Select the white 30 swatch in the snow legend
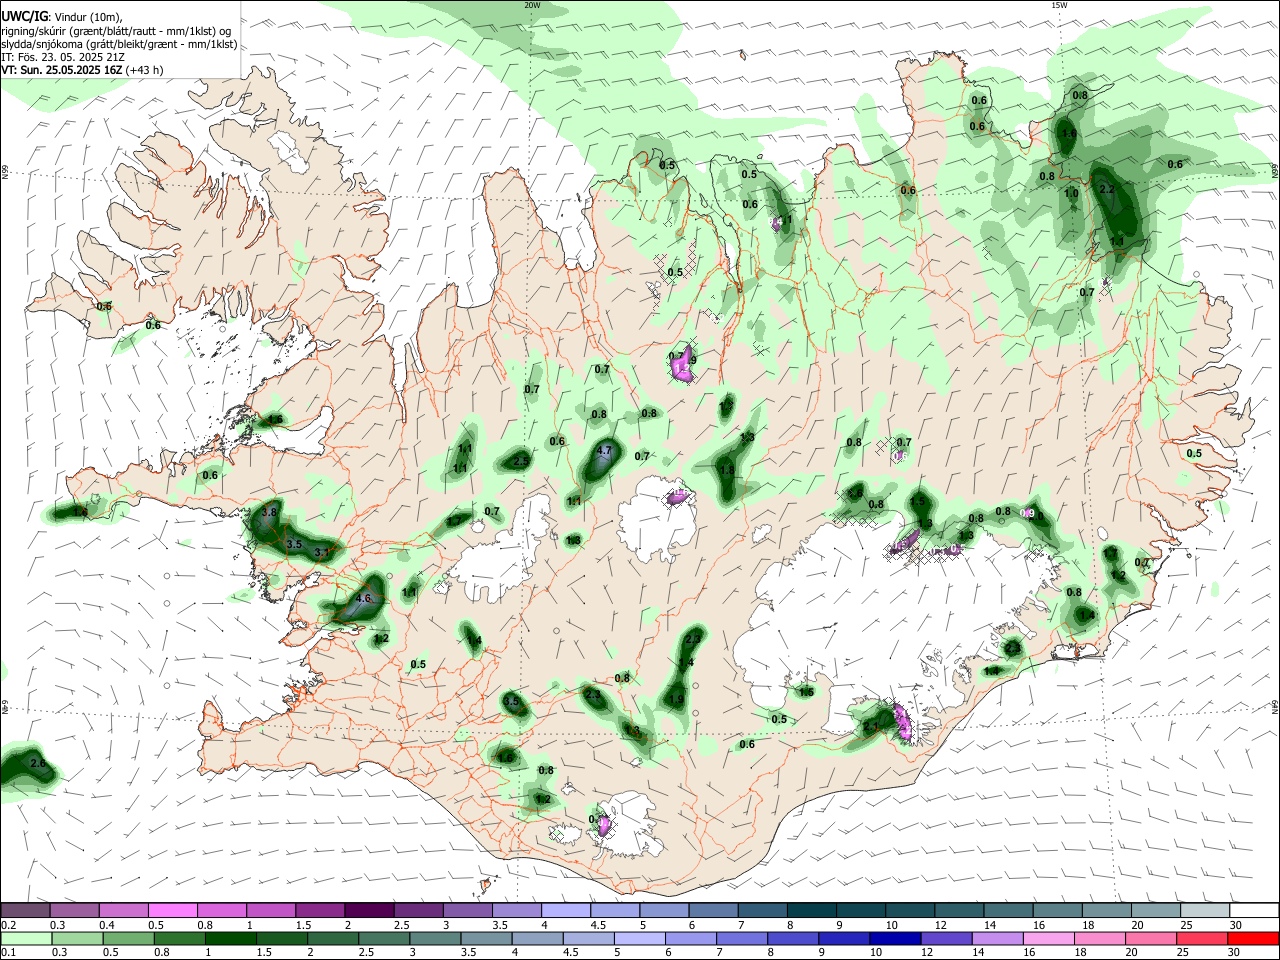Image resolution: width=1280 pixels, height=960 pixels. 1253,910
